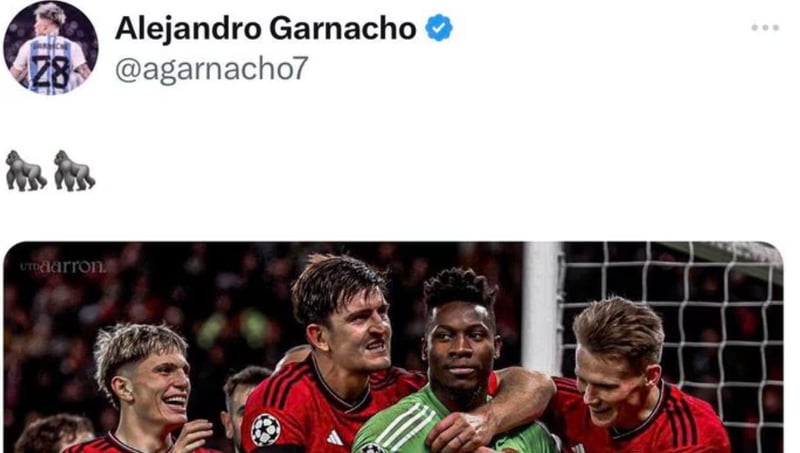Image resolution: width=800 pixels, height=453 pixels.
Task: Open the @agarnacho7 handle link
Action: [x=212, y=68]
